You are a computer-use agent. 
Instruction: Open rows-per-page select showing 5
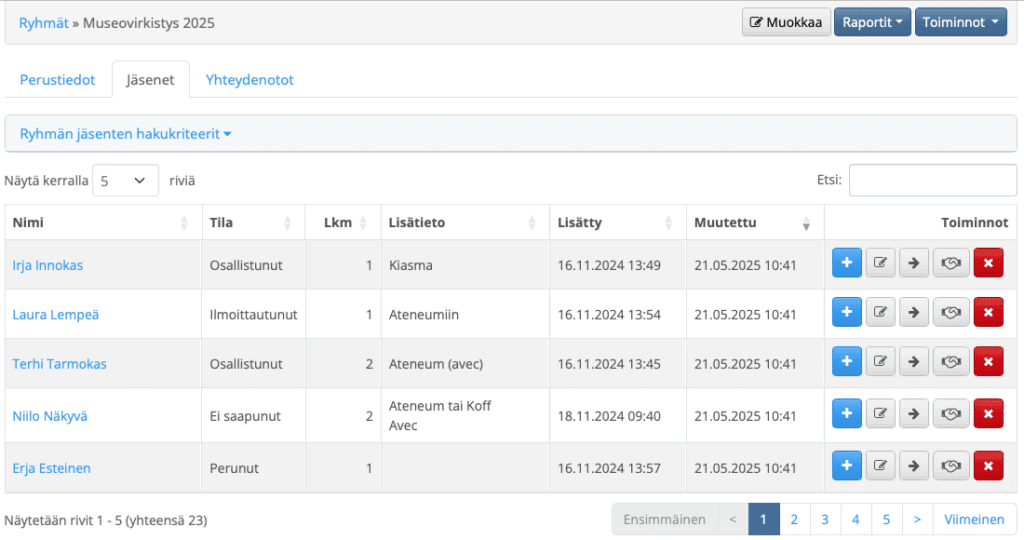tap(125, 181)
